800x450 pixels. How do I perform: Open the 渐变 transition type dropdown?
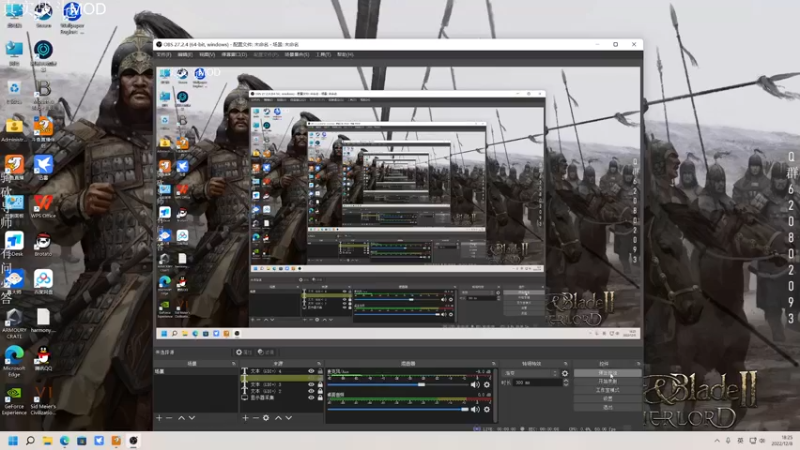[x=531, y=373]
